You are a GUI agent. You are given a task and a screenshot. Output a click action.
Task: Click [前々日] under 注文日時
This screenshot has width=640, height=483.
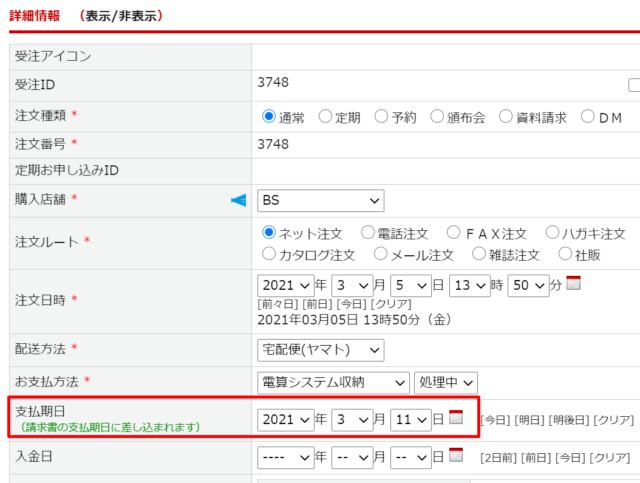click(x=278, y=304)
